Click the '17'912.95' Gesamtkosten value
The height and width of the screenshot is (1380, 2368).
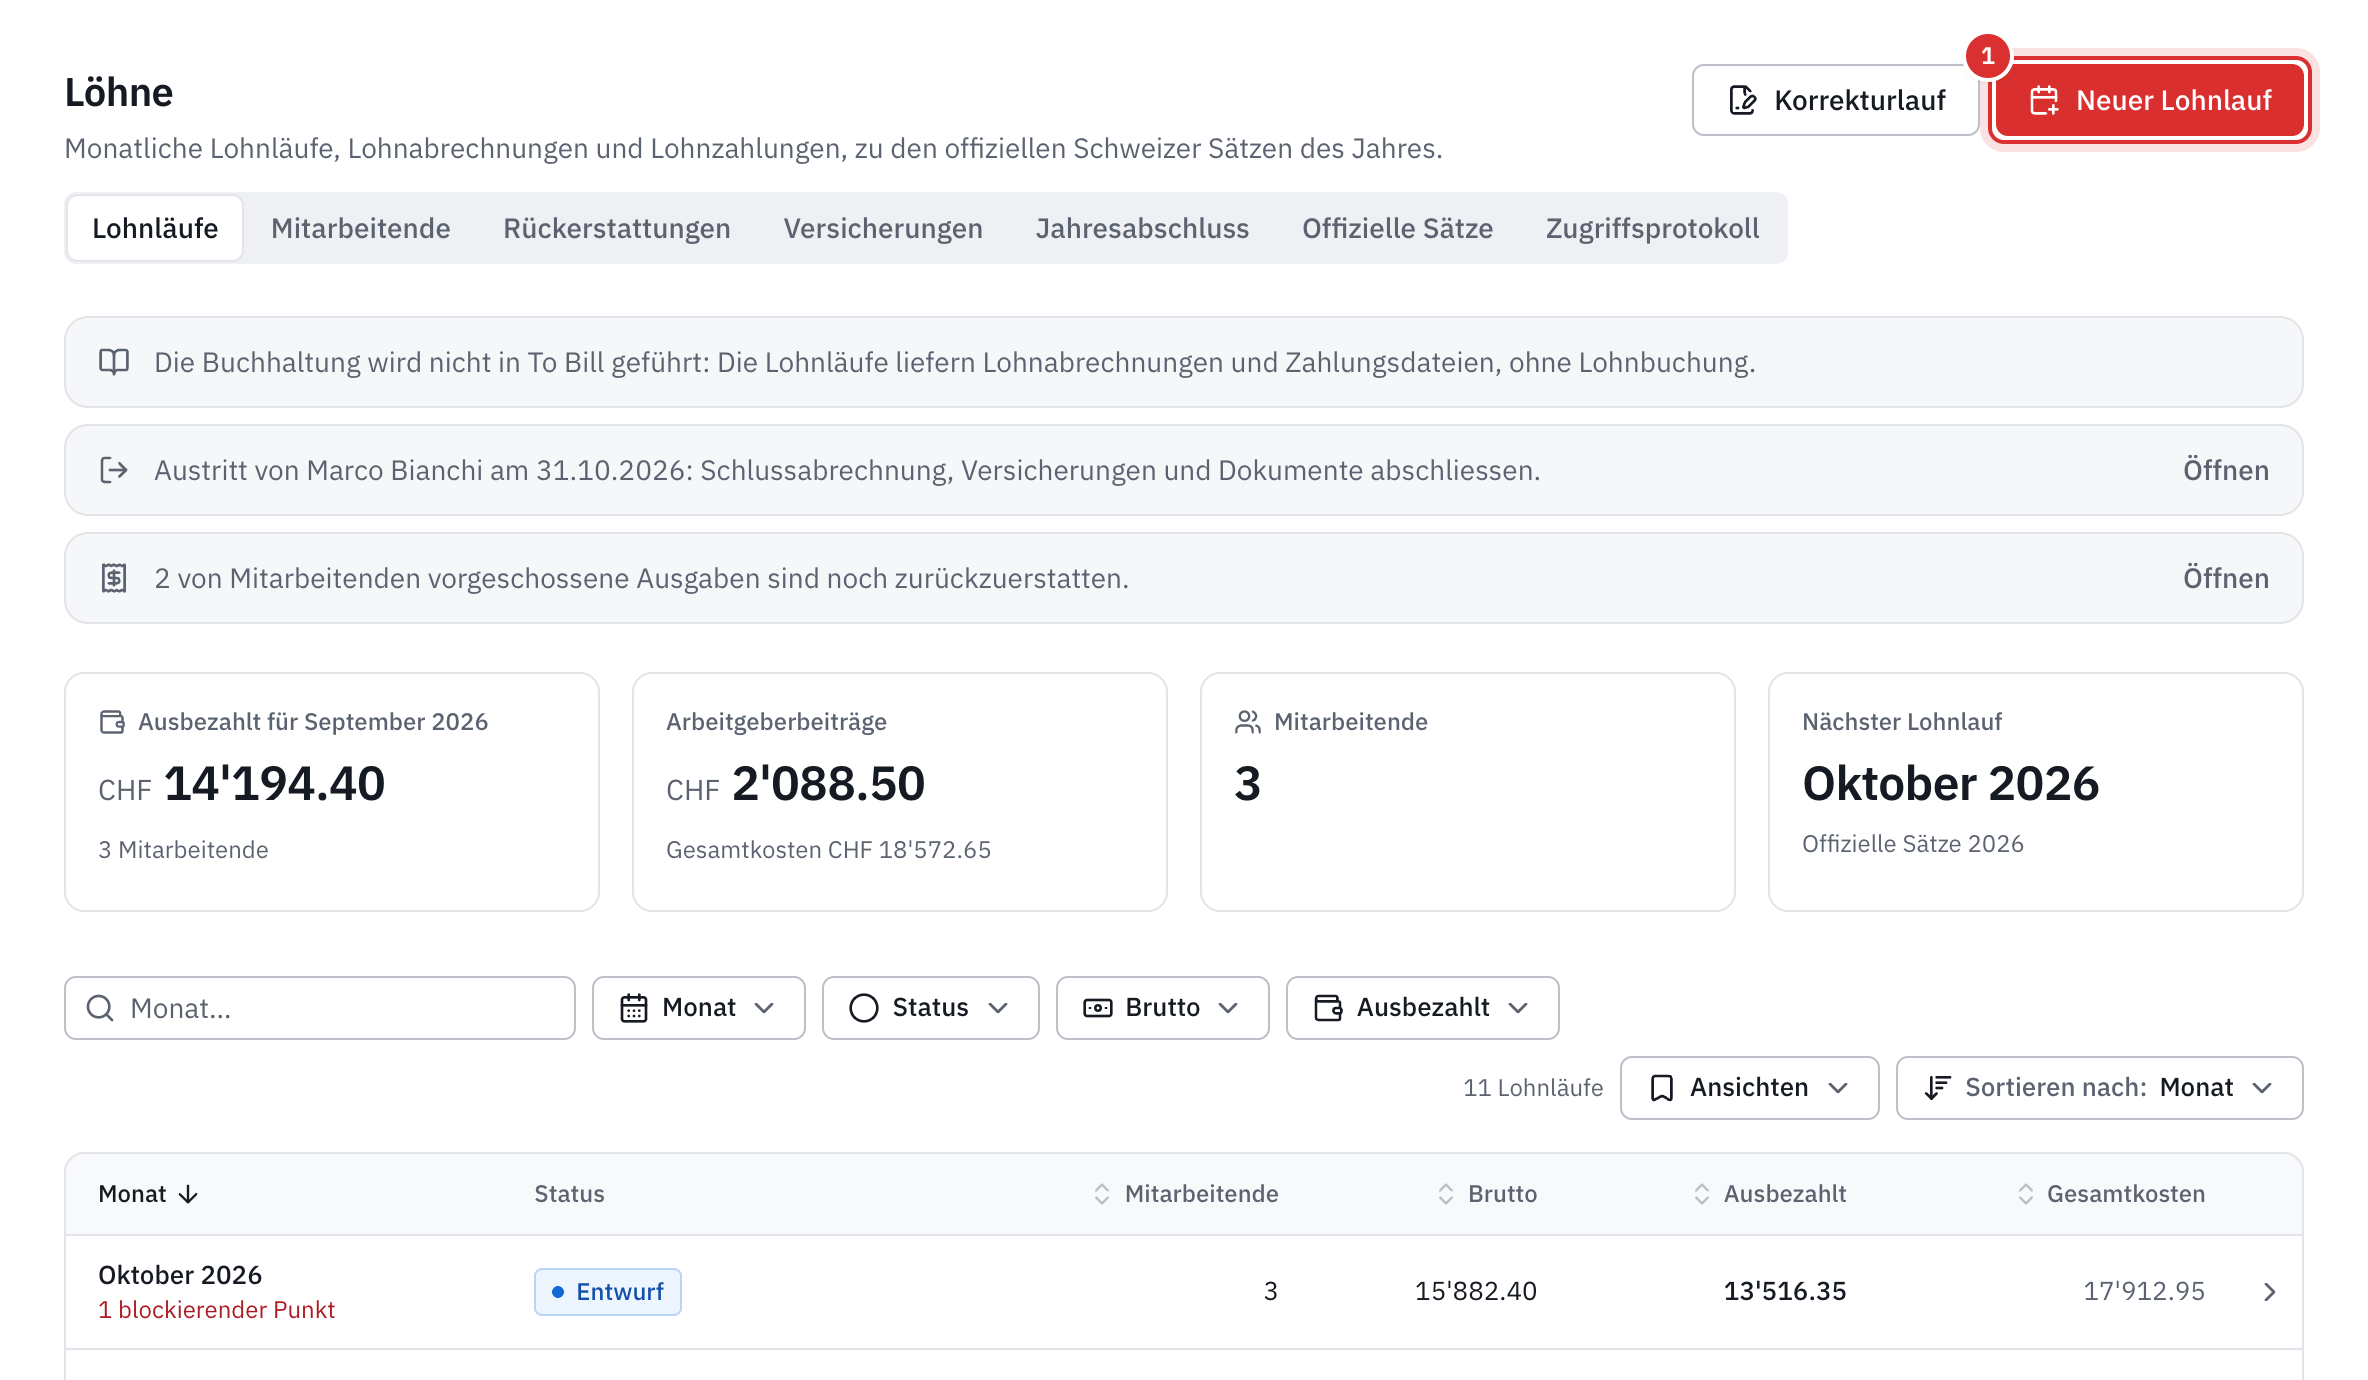click(x=2144, y=1292)
